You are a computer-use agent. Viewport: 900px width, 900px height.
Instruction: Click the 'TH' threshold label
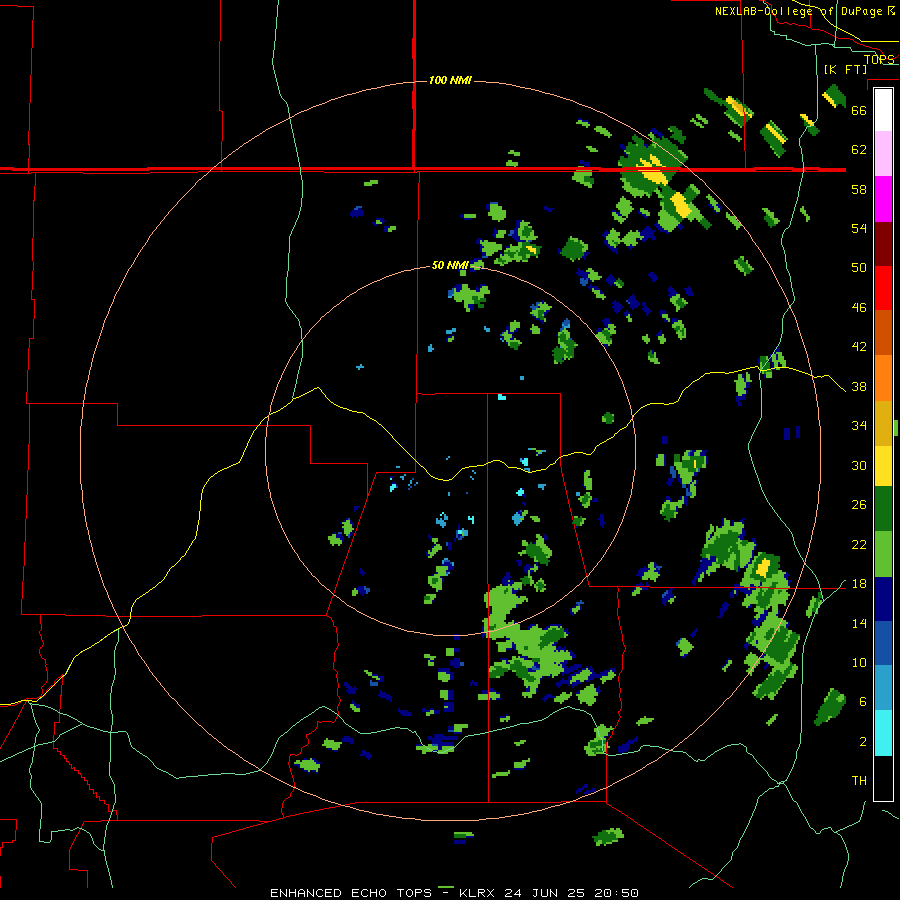pyautogui.click(x=859, y=781)
